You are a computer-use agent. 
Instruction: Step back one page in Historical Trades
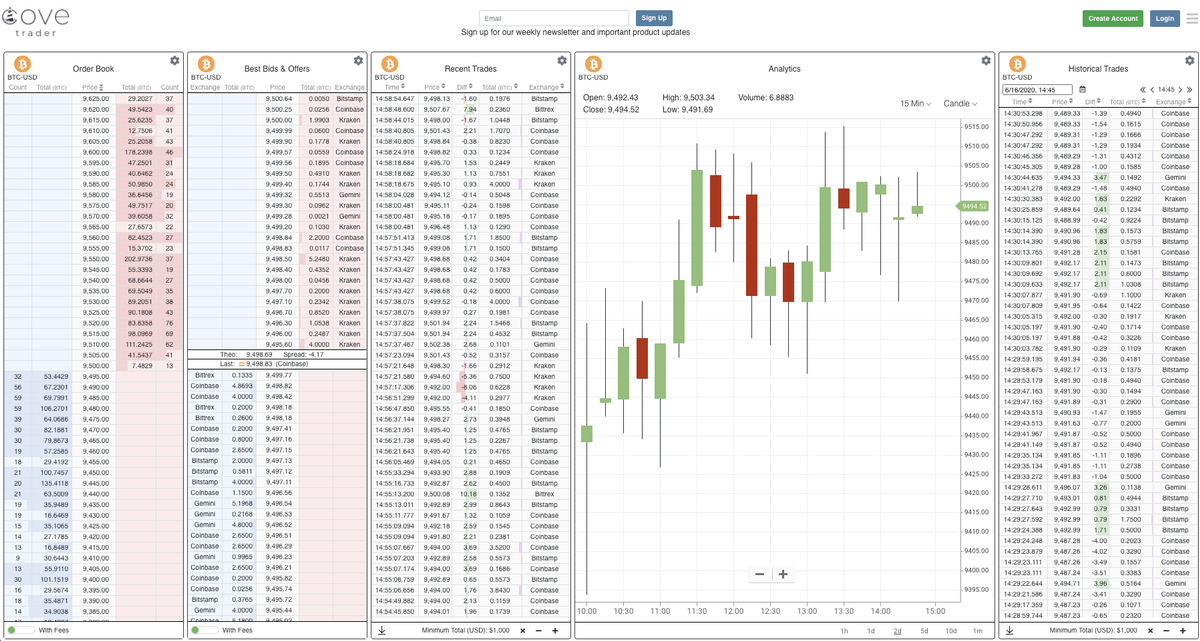[x=1154, y=90]
